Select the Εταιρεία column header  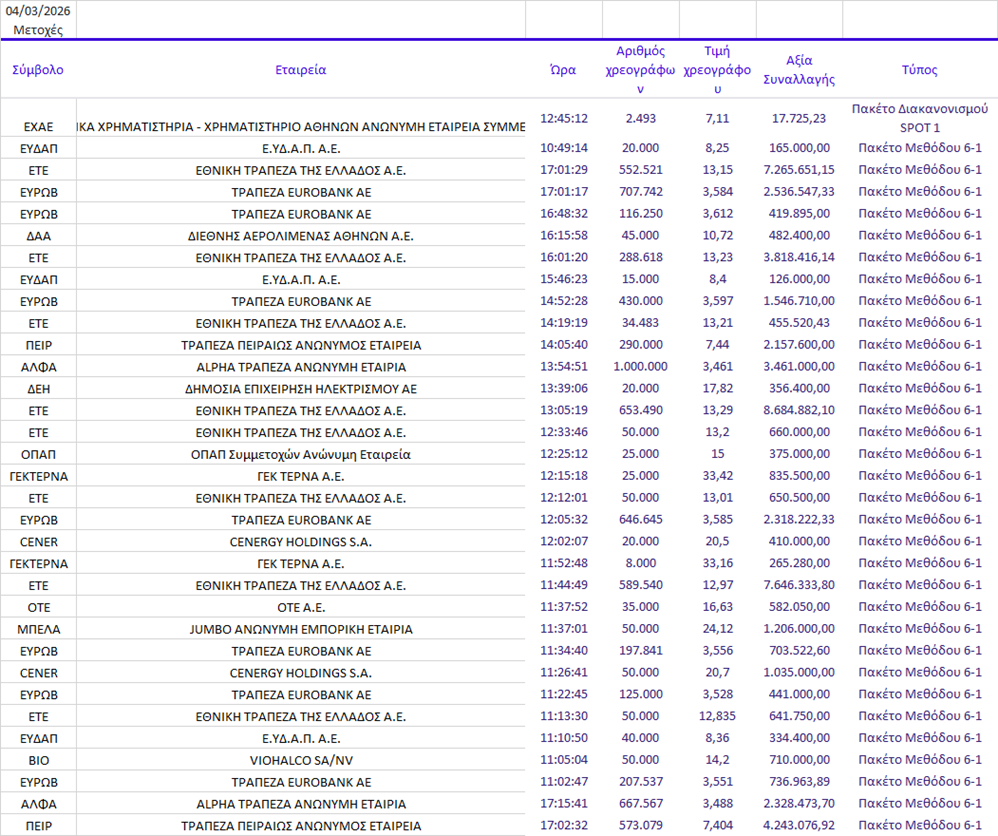(x=300, y=70)
